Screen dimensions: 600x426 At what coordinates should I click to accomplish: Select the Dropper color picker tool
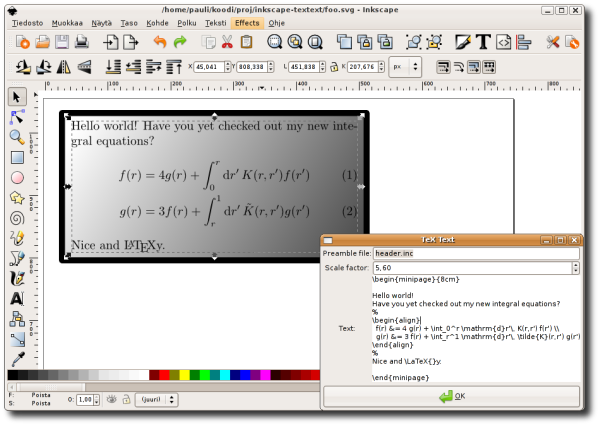click(x=17, y=359)
